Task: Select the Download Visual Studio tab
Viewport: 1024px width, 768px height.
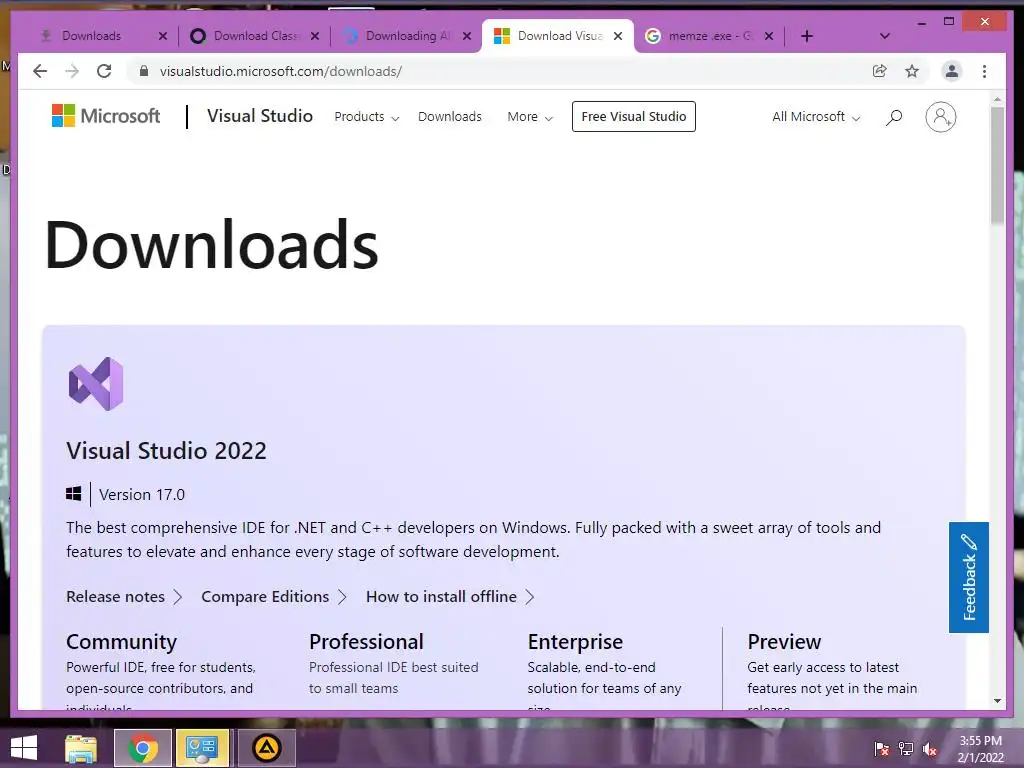Action: click(559, 36)
